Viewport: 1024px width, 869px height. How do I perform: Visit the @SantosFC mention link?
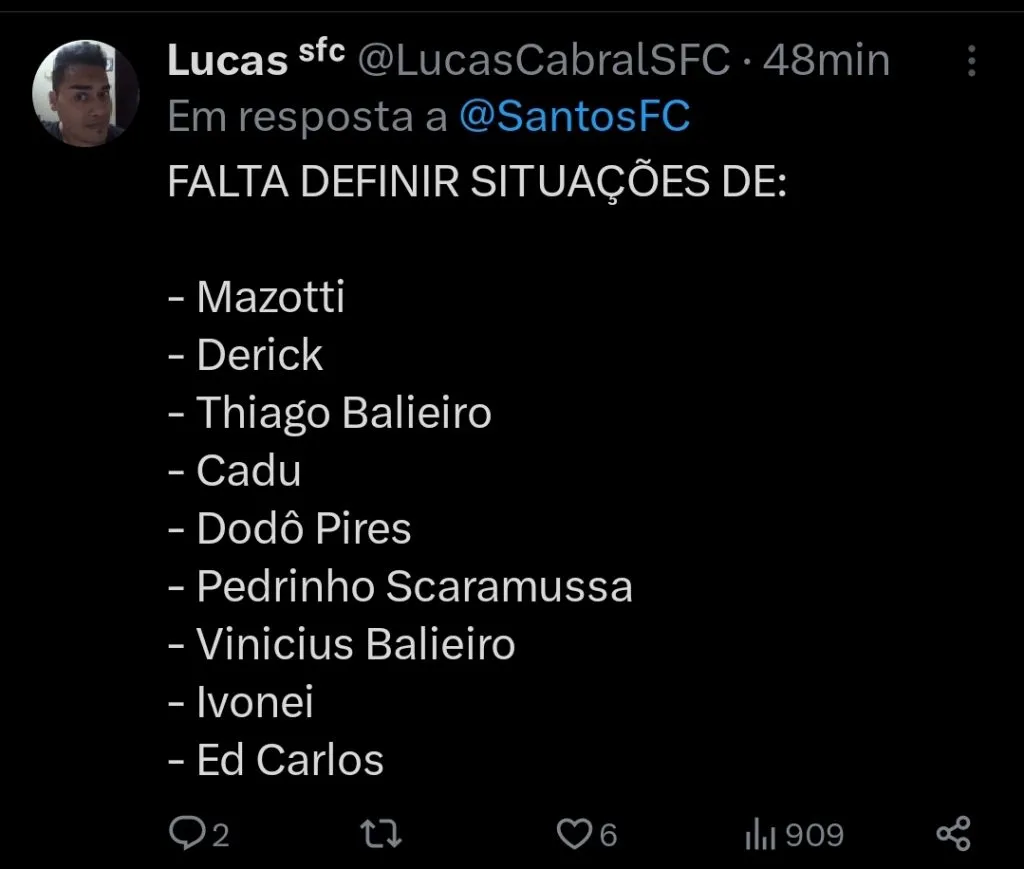574,118
